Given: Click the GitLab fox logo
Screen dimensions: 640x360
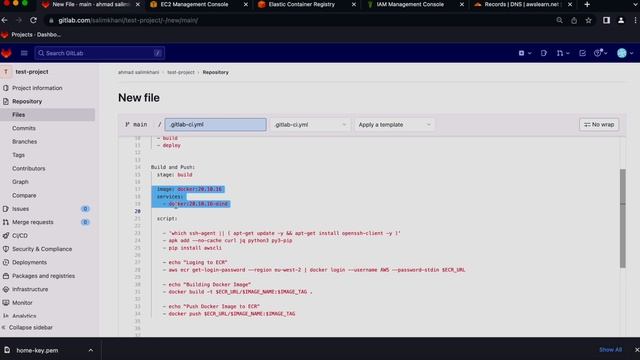Looking at the screenshot, I should pyautogui.click(x=6, y=53).
